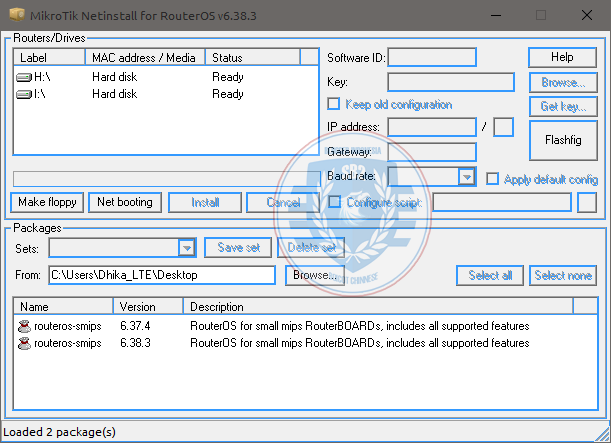Open Net booting settings
611x443 pixels.
point(125,202)
